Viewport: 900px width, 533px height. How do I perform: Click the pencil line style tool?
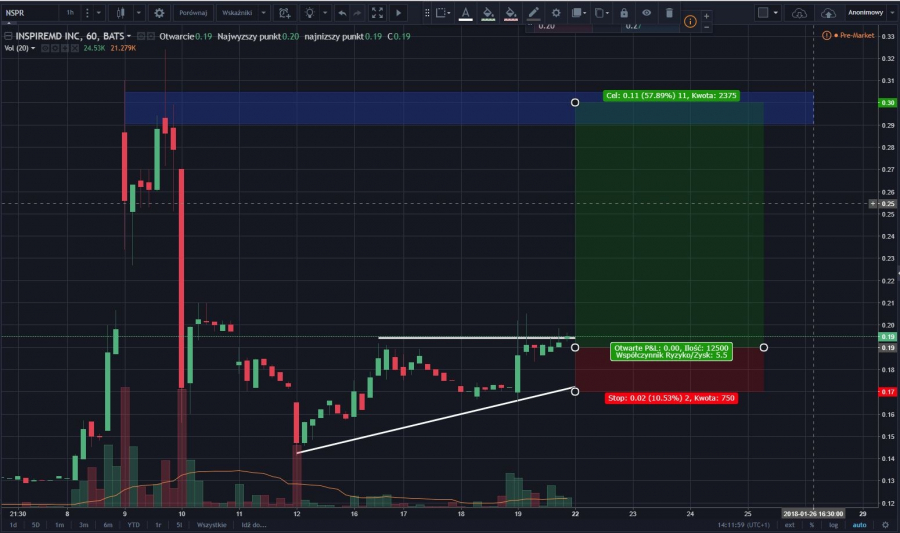coord(533,13)
